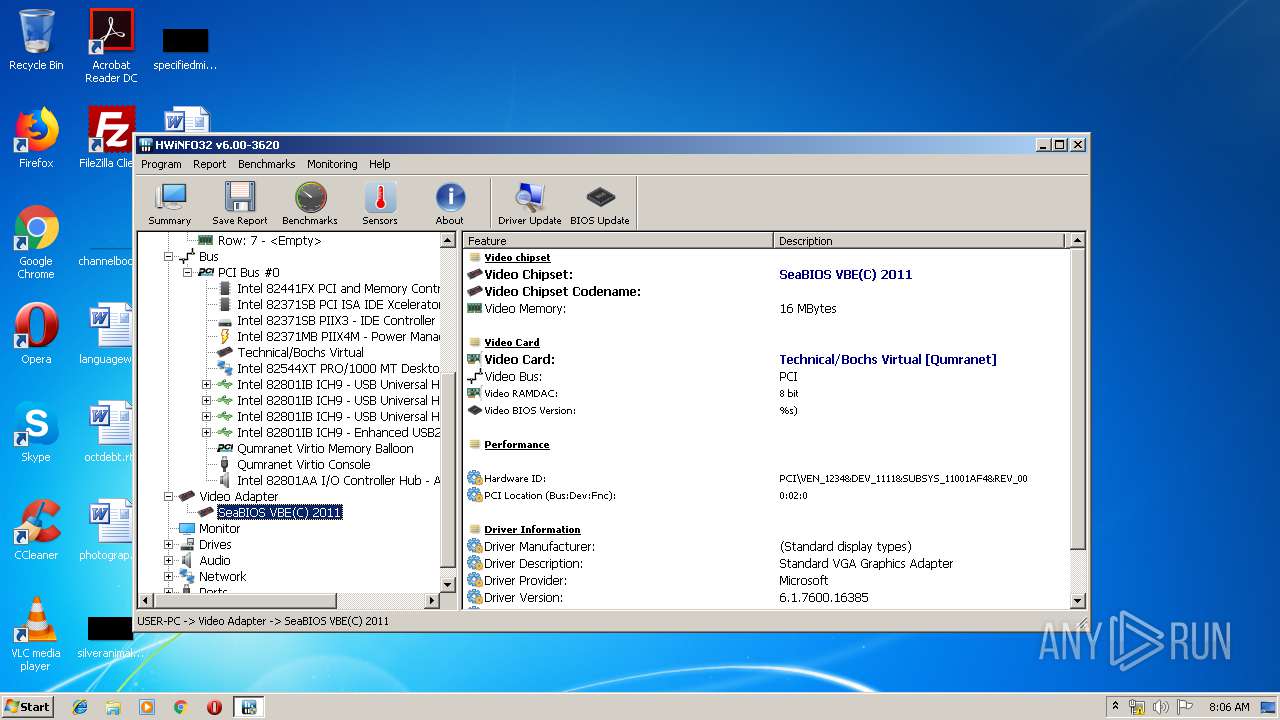Click scroll-up arrow of details pane
The image size is (1280, 720).
pyautogui.click(x=1077, y=241)
